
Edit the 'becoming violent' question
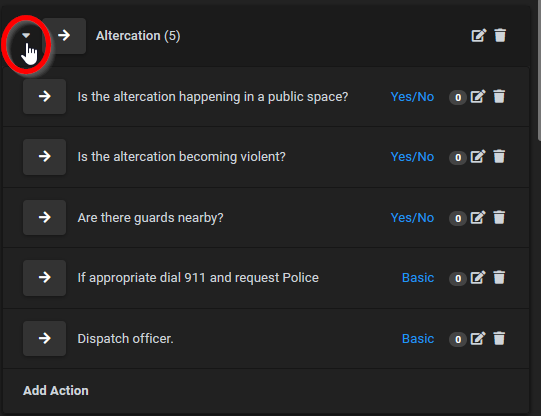click(x=478, y=157)
